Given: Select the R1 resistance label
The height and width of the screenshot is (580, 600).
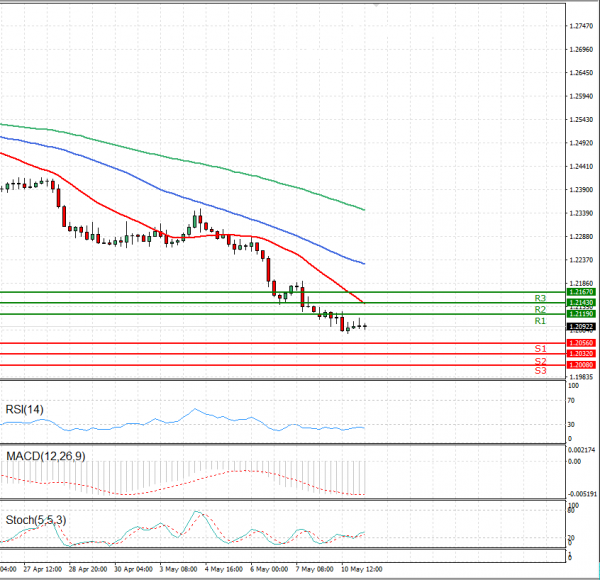Looking at the screenshot, I should (540, 321).
